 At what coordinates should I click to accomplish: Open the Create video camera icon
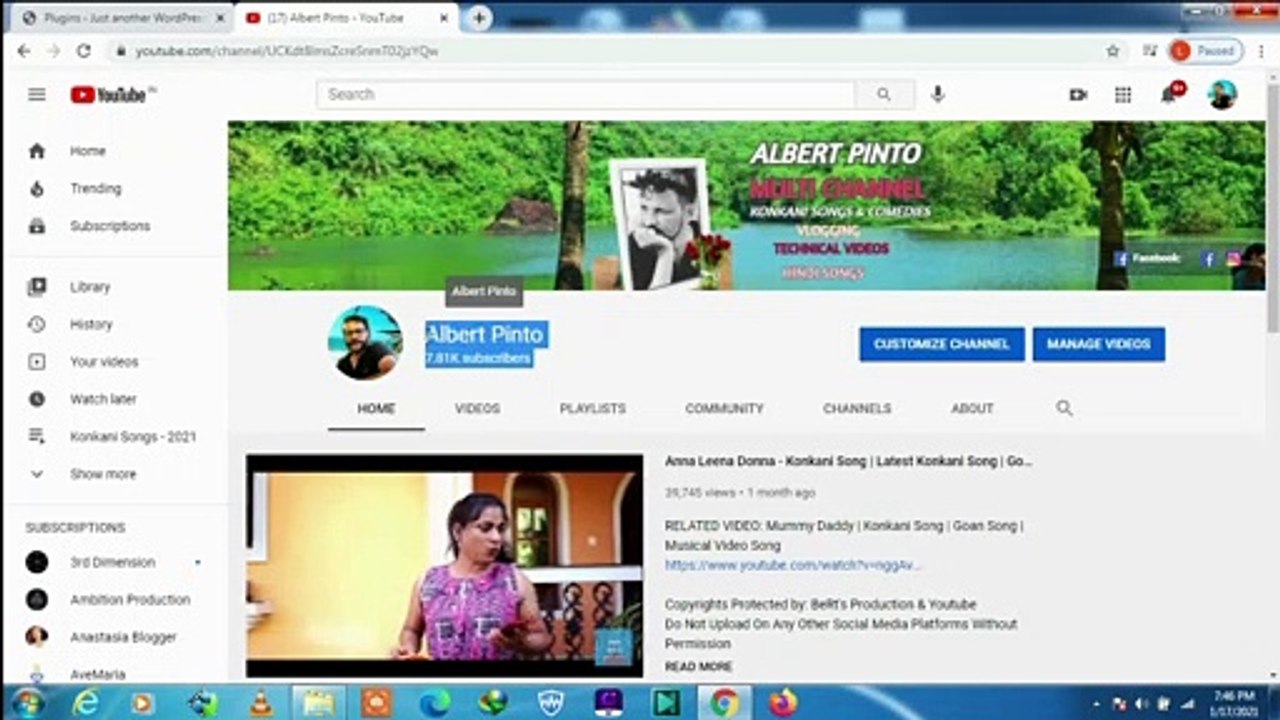point(1078,94)
